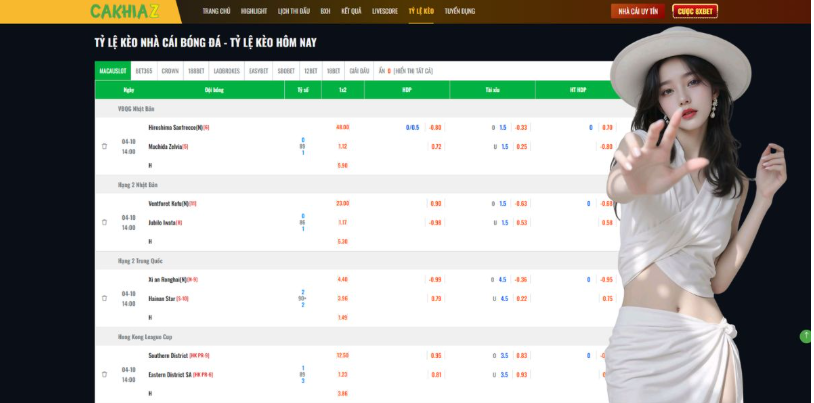Click the 48.00 odds for Hiroshima Sanfrecce
This screenshot has height=403, width=814.
(343, 127)
